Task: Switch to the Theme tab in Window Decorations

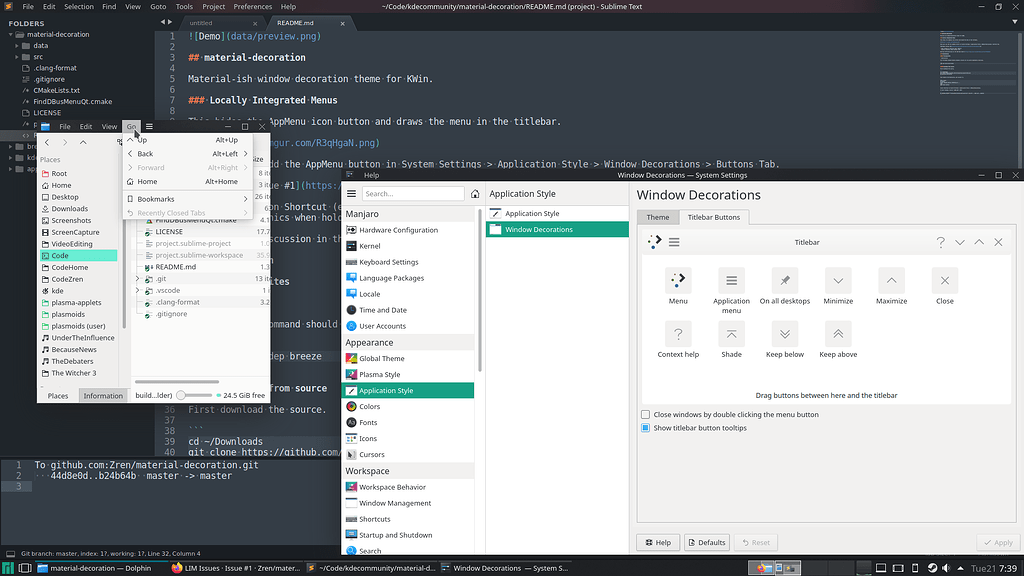Action: click(657, 217)
